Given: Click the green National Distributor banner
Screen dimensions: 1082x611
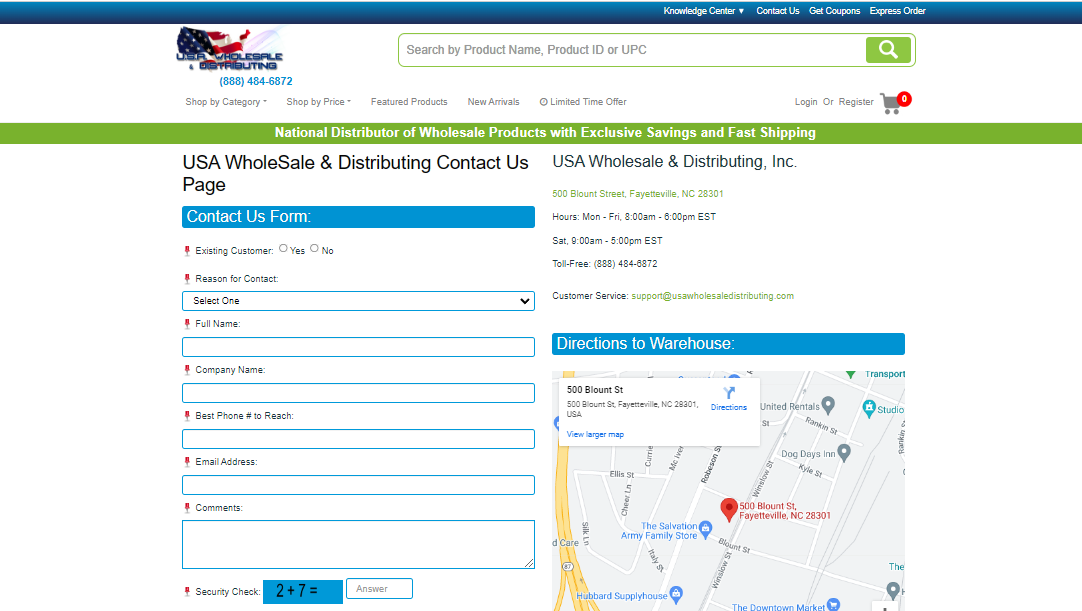Looking at the screenshot, I should coord(541,133).
